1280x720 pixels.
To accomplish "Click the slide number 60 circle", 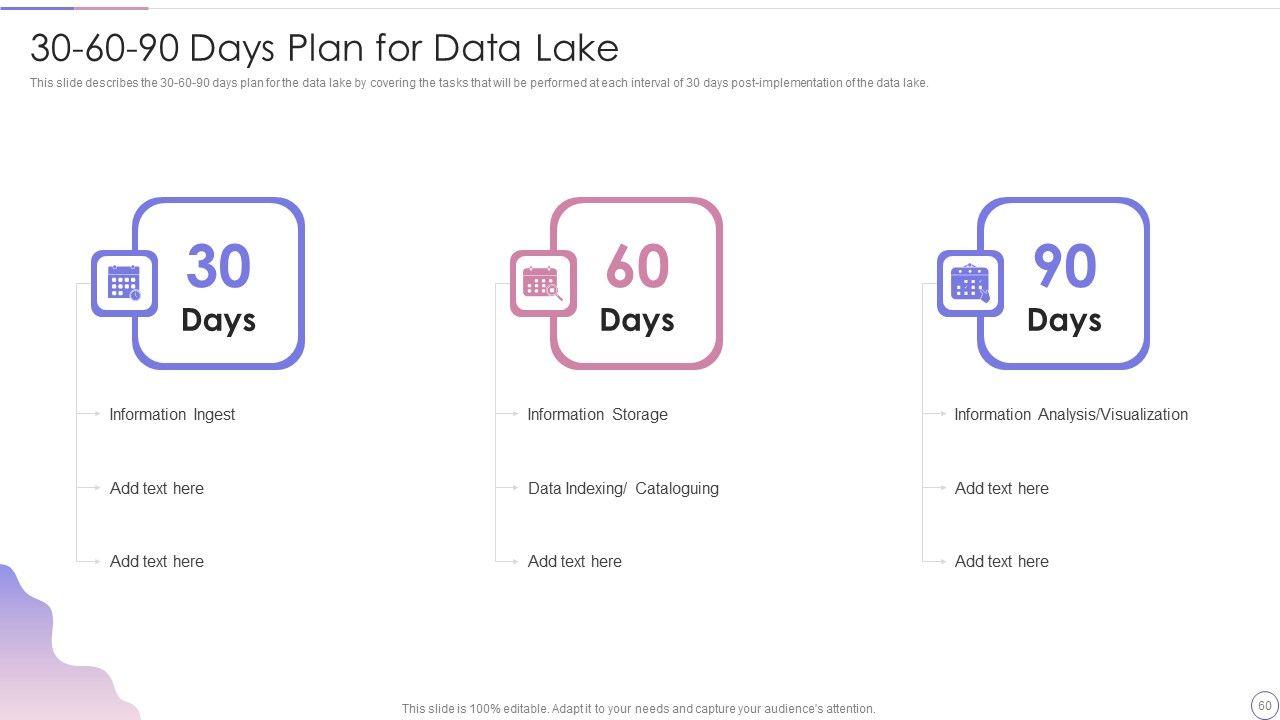I will [1264, 705].
